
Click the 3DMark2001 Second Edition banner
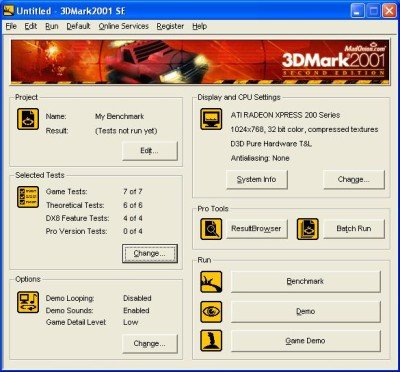[x=200, y=62]
